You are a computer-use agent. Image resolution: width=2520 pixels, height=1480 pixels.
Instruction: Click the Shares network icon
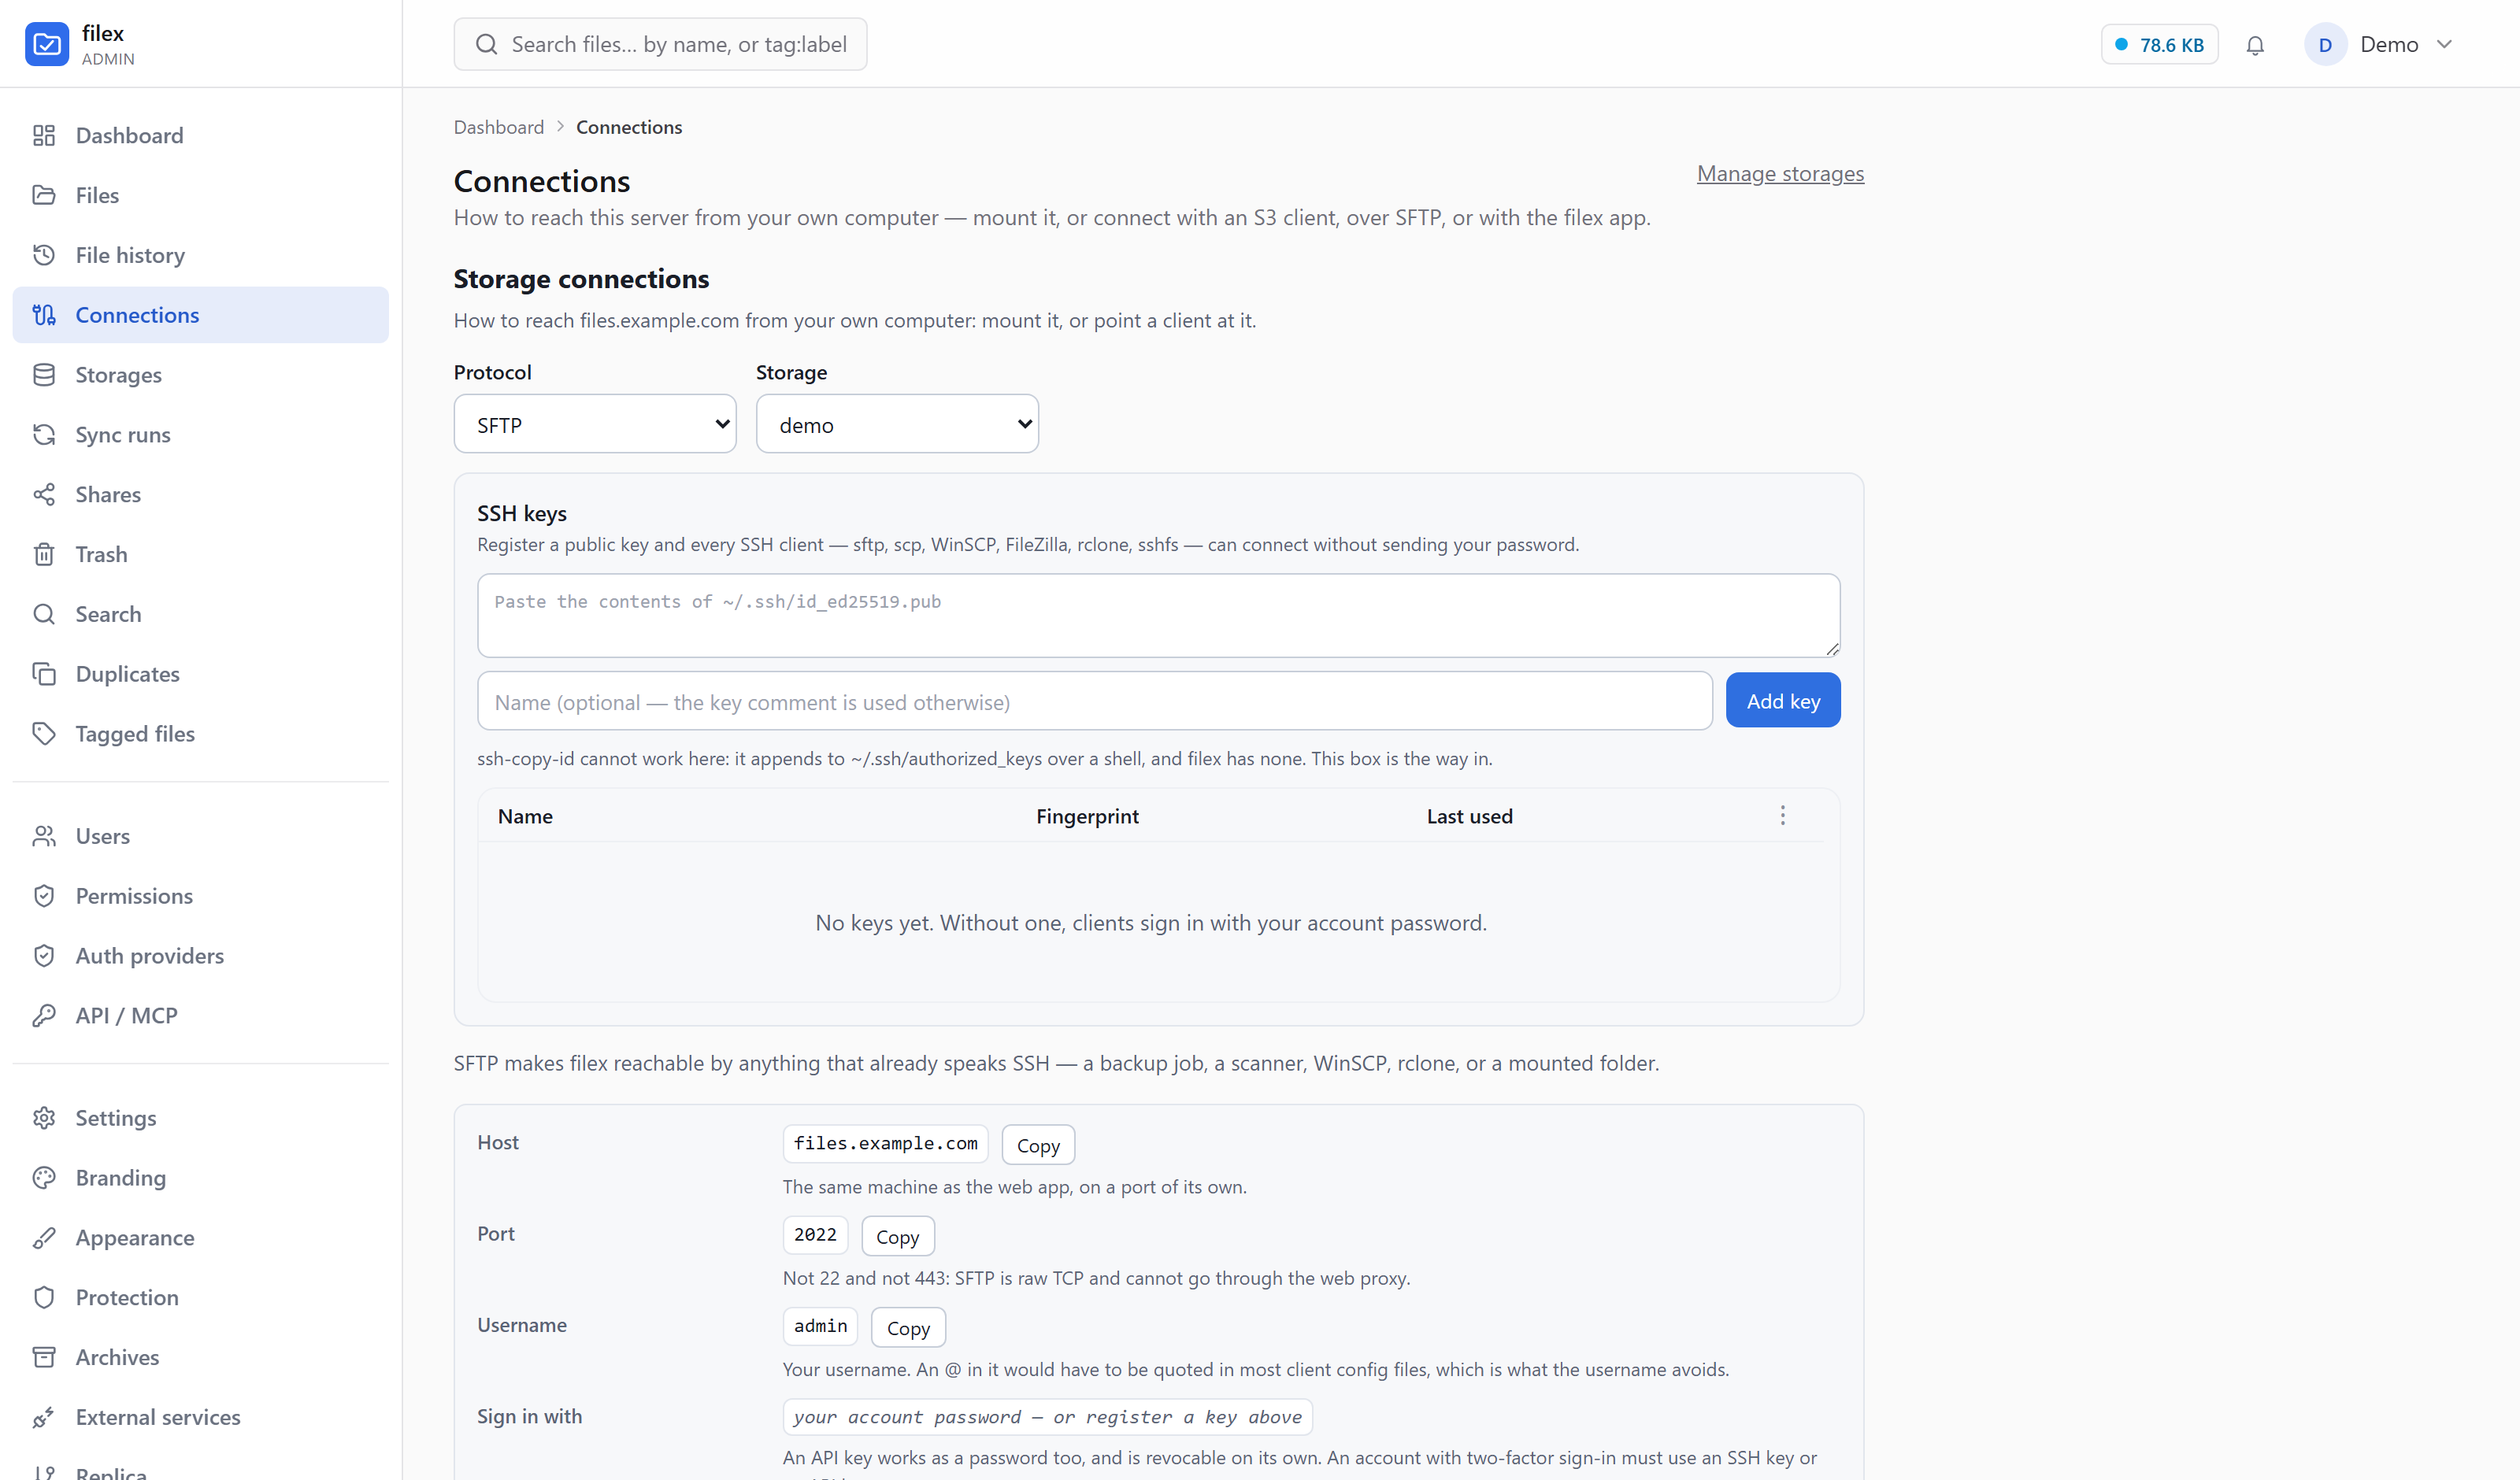44,495
